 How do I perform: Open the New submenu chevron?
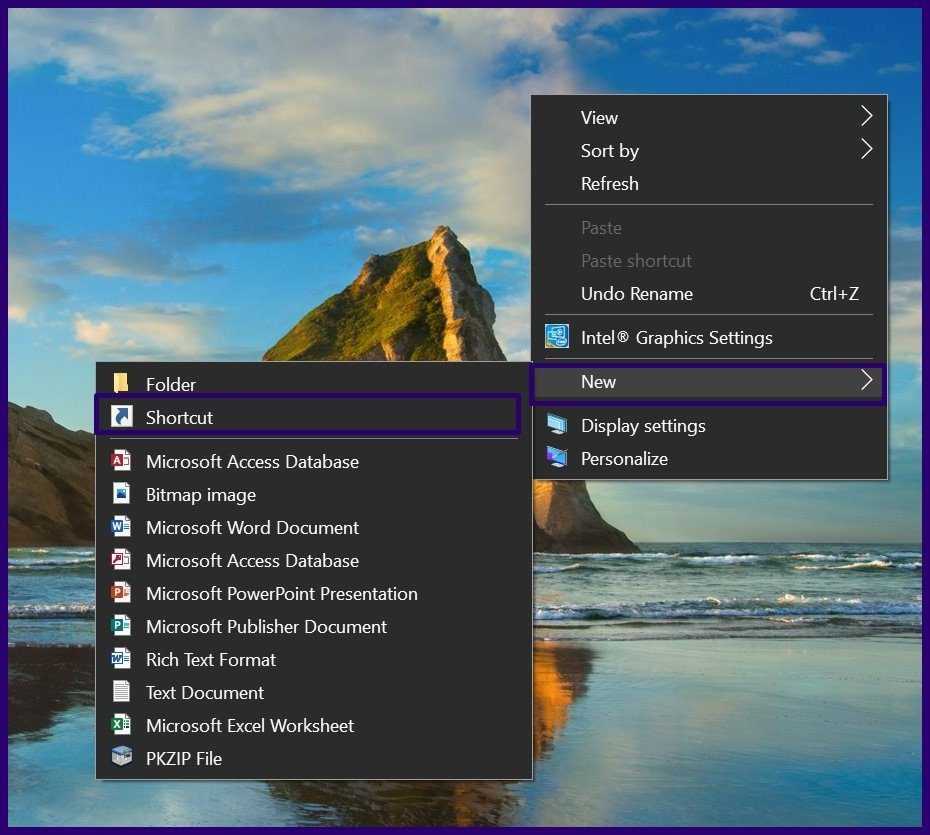click(866, 381)
